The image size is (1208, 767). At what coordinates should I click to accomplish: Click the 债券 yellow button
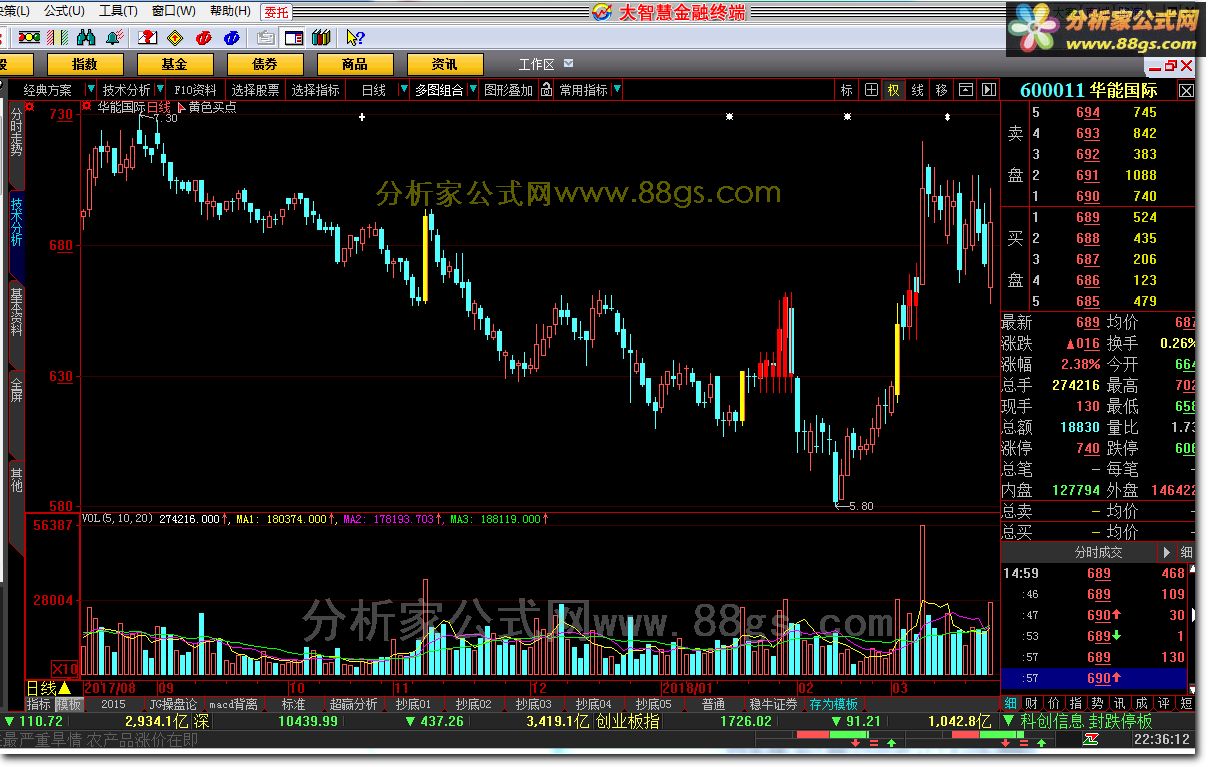click(264, 64)
